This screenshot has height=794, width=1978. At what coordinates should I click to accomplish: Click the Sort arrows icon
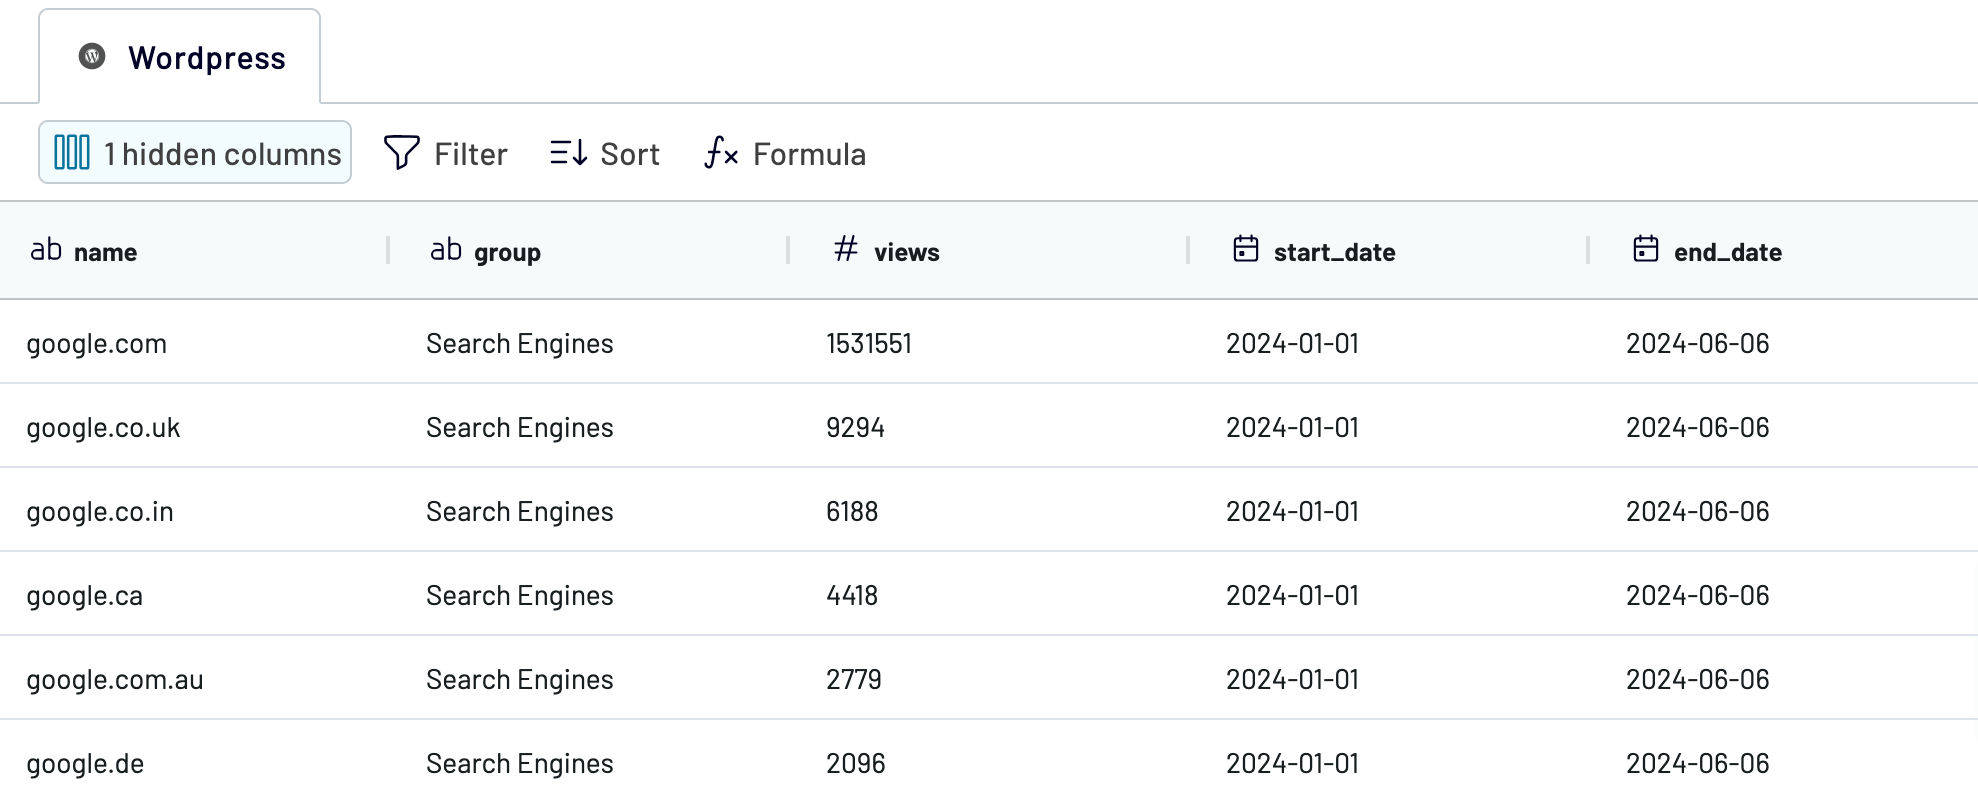pos(569,153)
